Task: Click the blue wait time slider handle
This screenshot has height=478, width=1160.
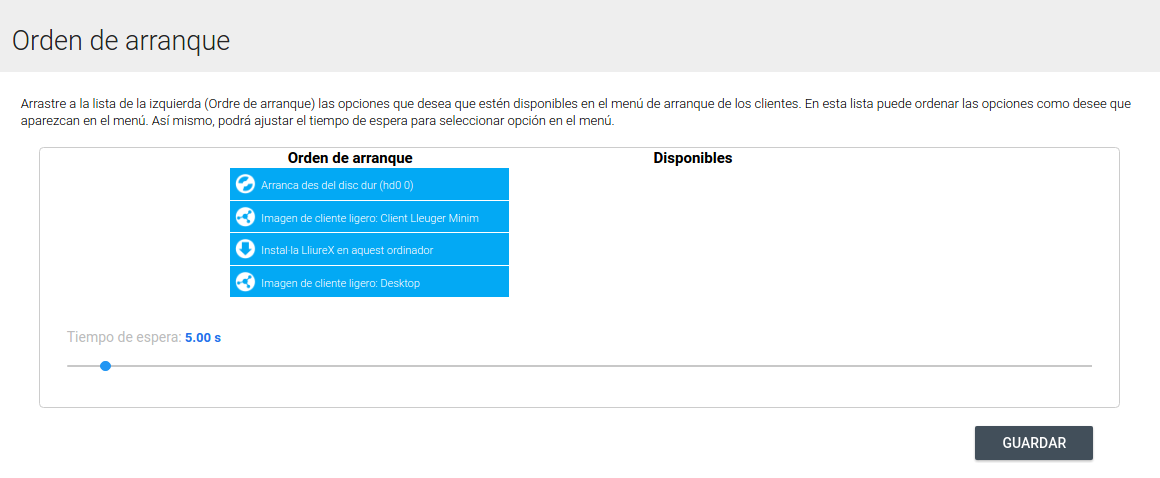Action: (105, 366)
